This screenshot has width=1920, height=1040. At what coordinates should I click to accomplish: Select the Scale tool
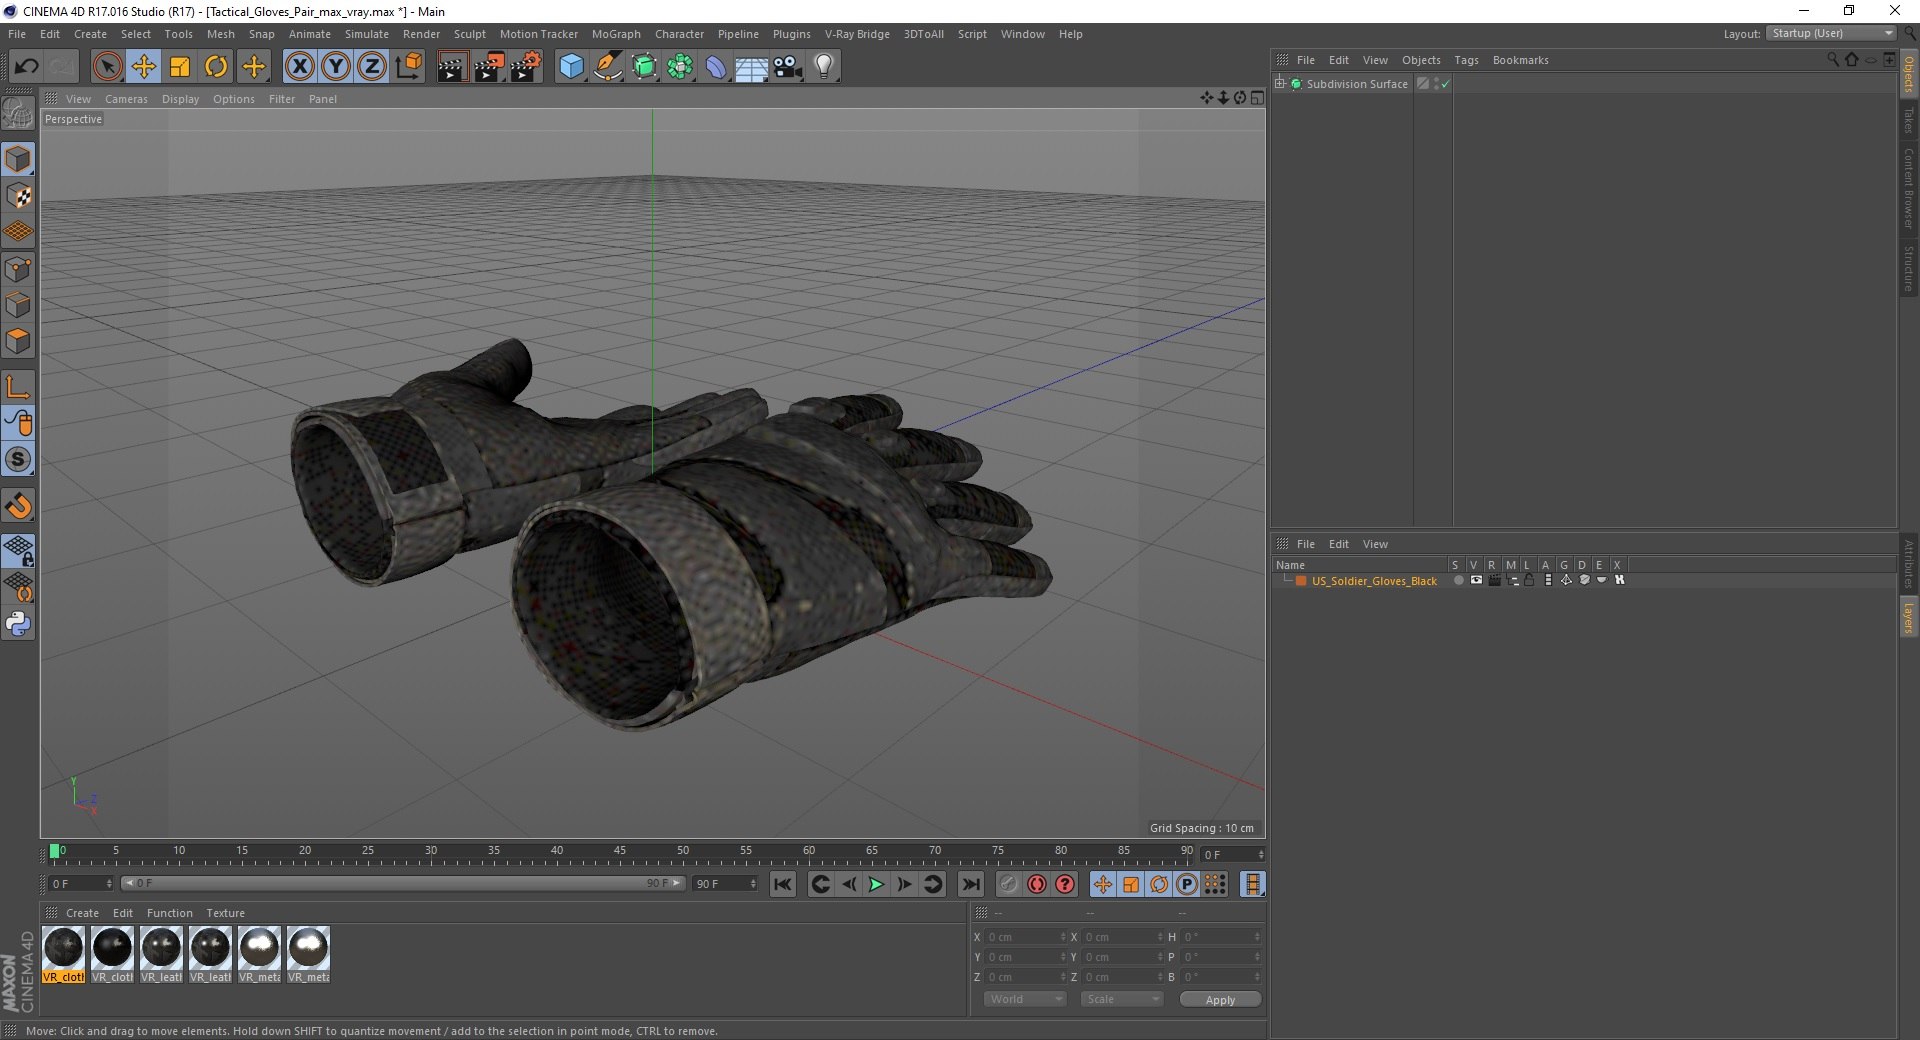pos(180,67)
